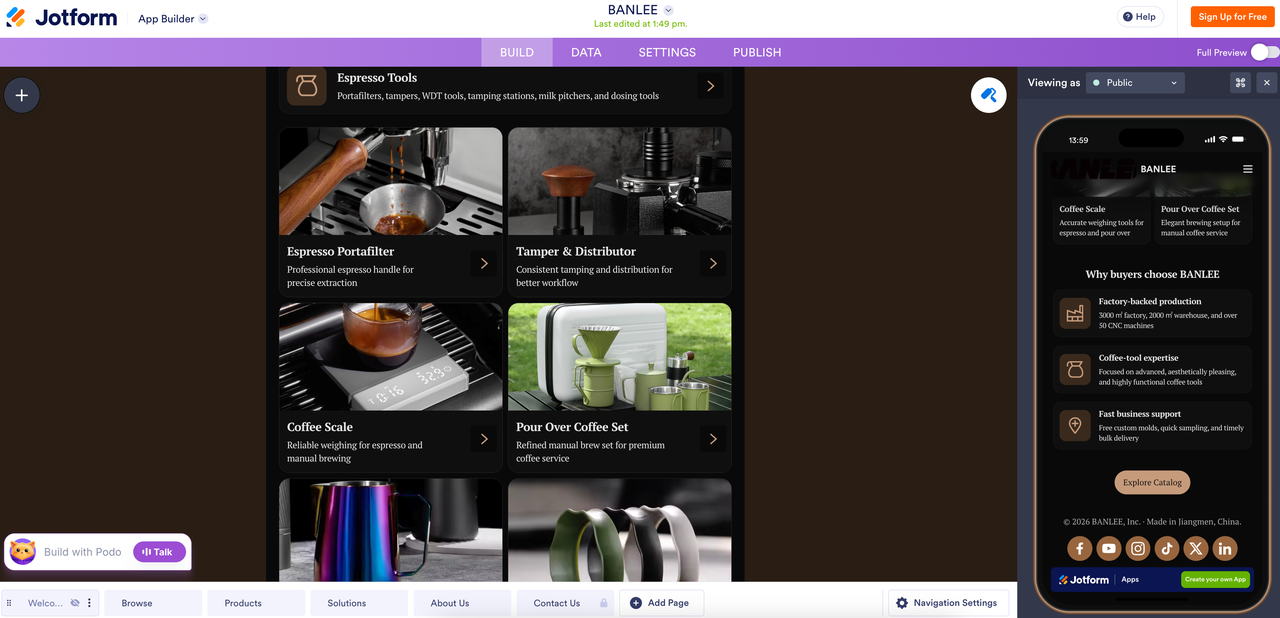Click Sign Up for Free
Screen dimensions: 1280x618
(x=1232, y=17)
